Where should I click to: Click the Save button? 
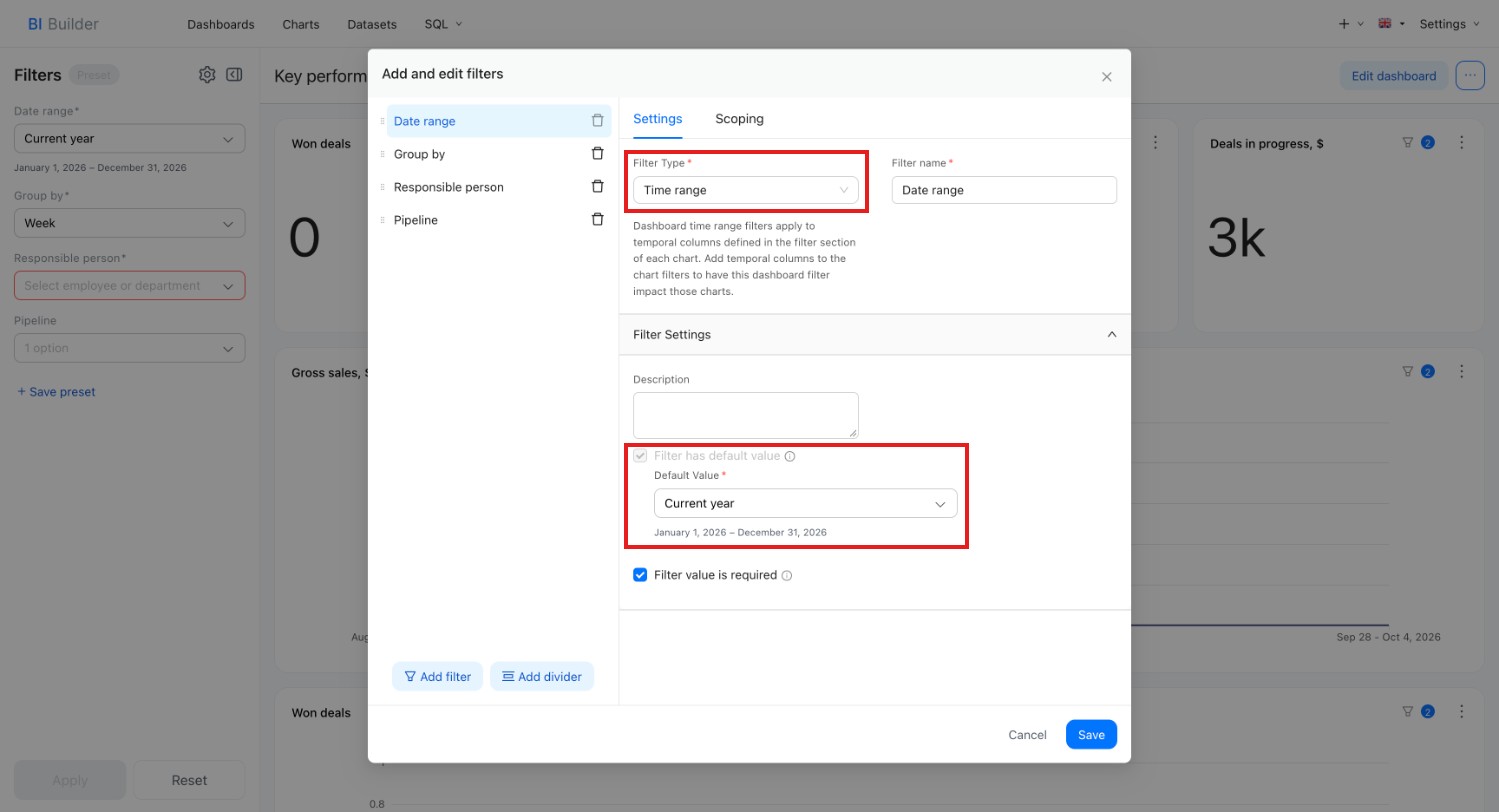click(x=1091, y=735)
